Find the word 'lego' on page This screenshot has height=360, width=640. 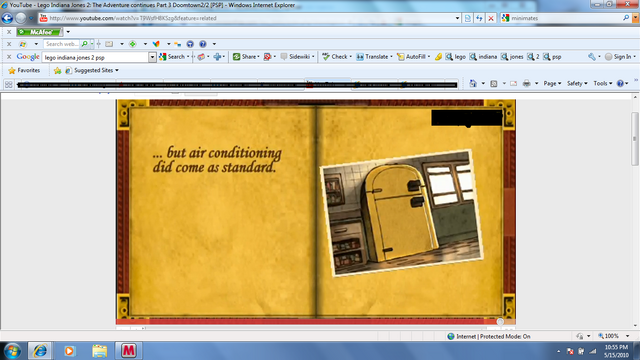456,57
